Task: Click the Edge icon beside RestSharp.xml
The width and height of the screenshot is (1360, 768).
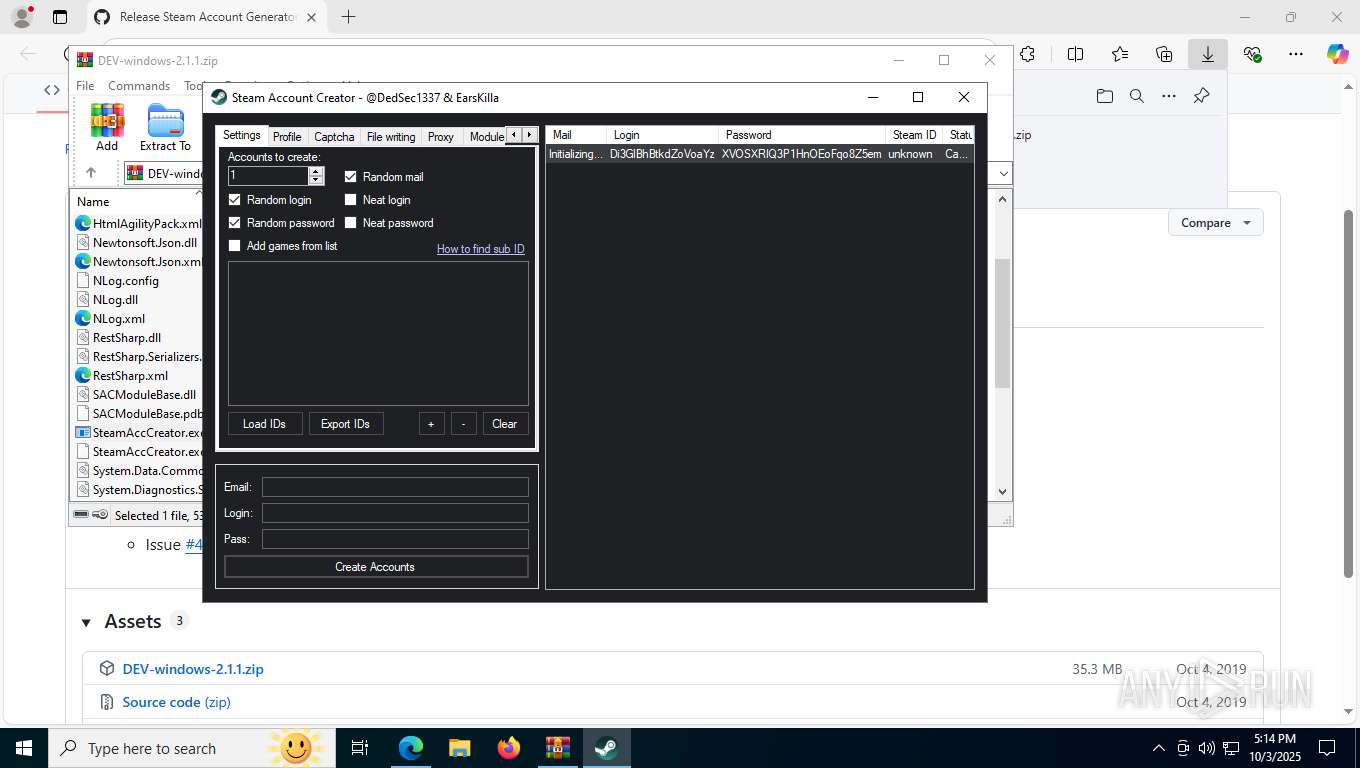Action: pyautogui.click(x=83, y=375)
